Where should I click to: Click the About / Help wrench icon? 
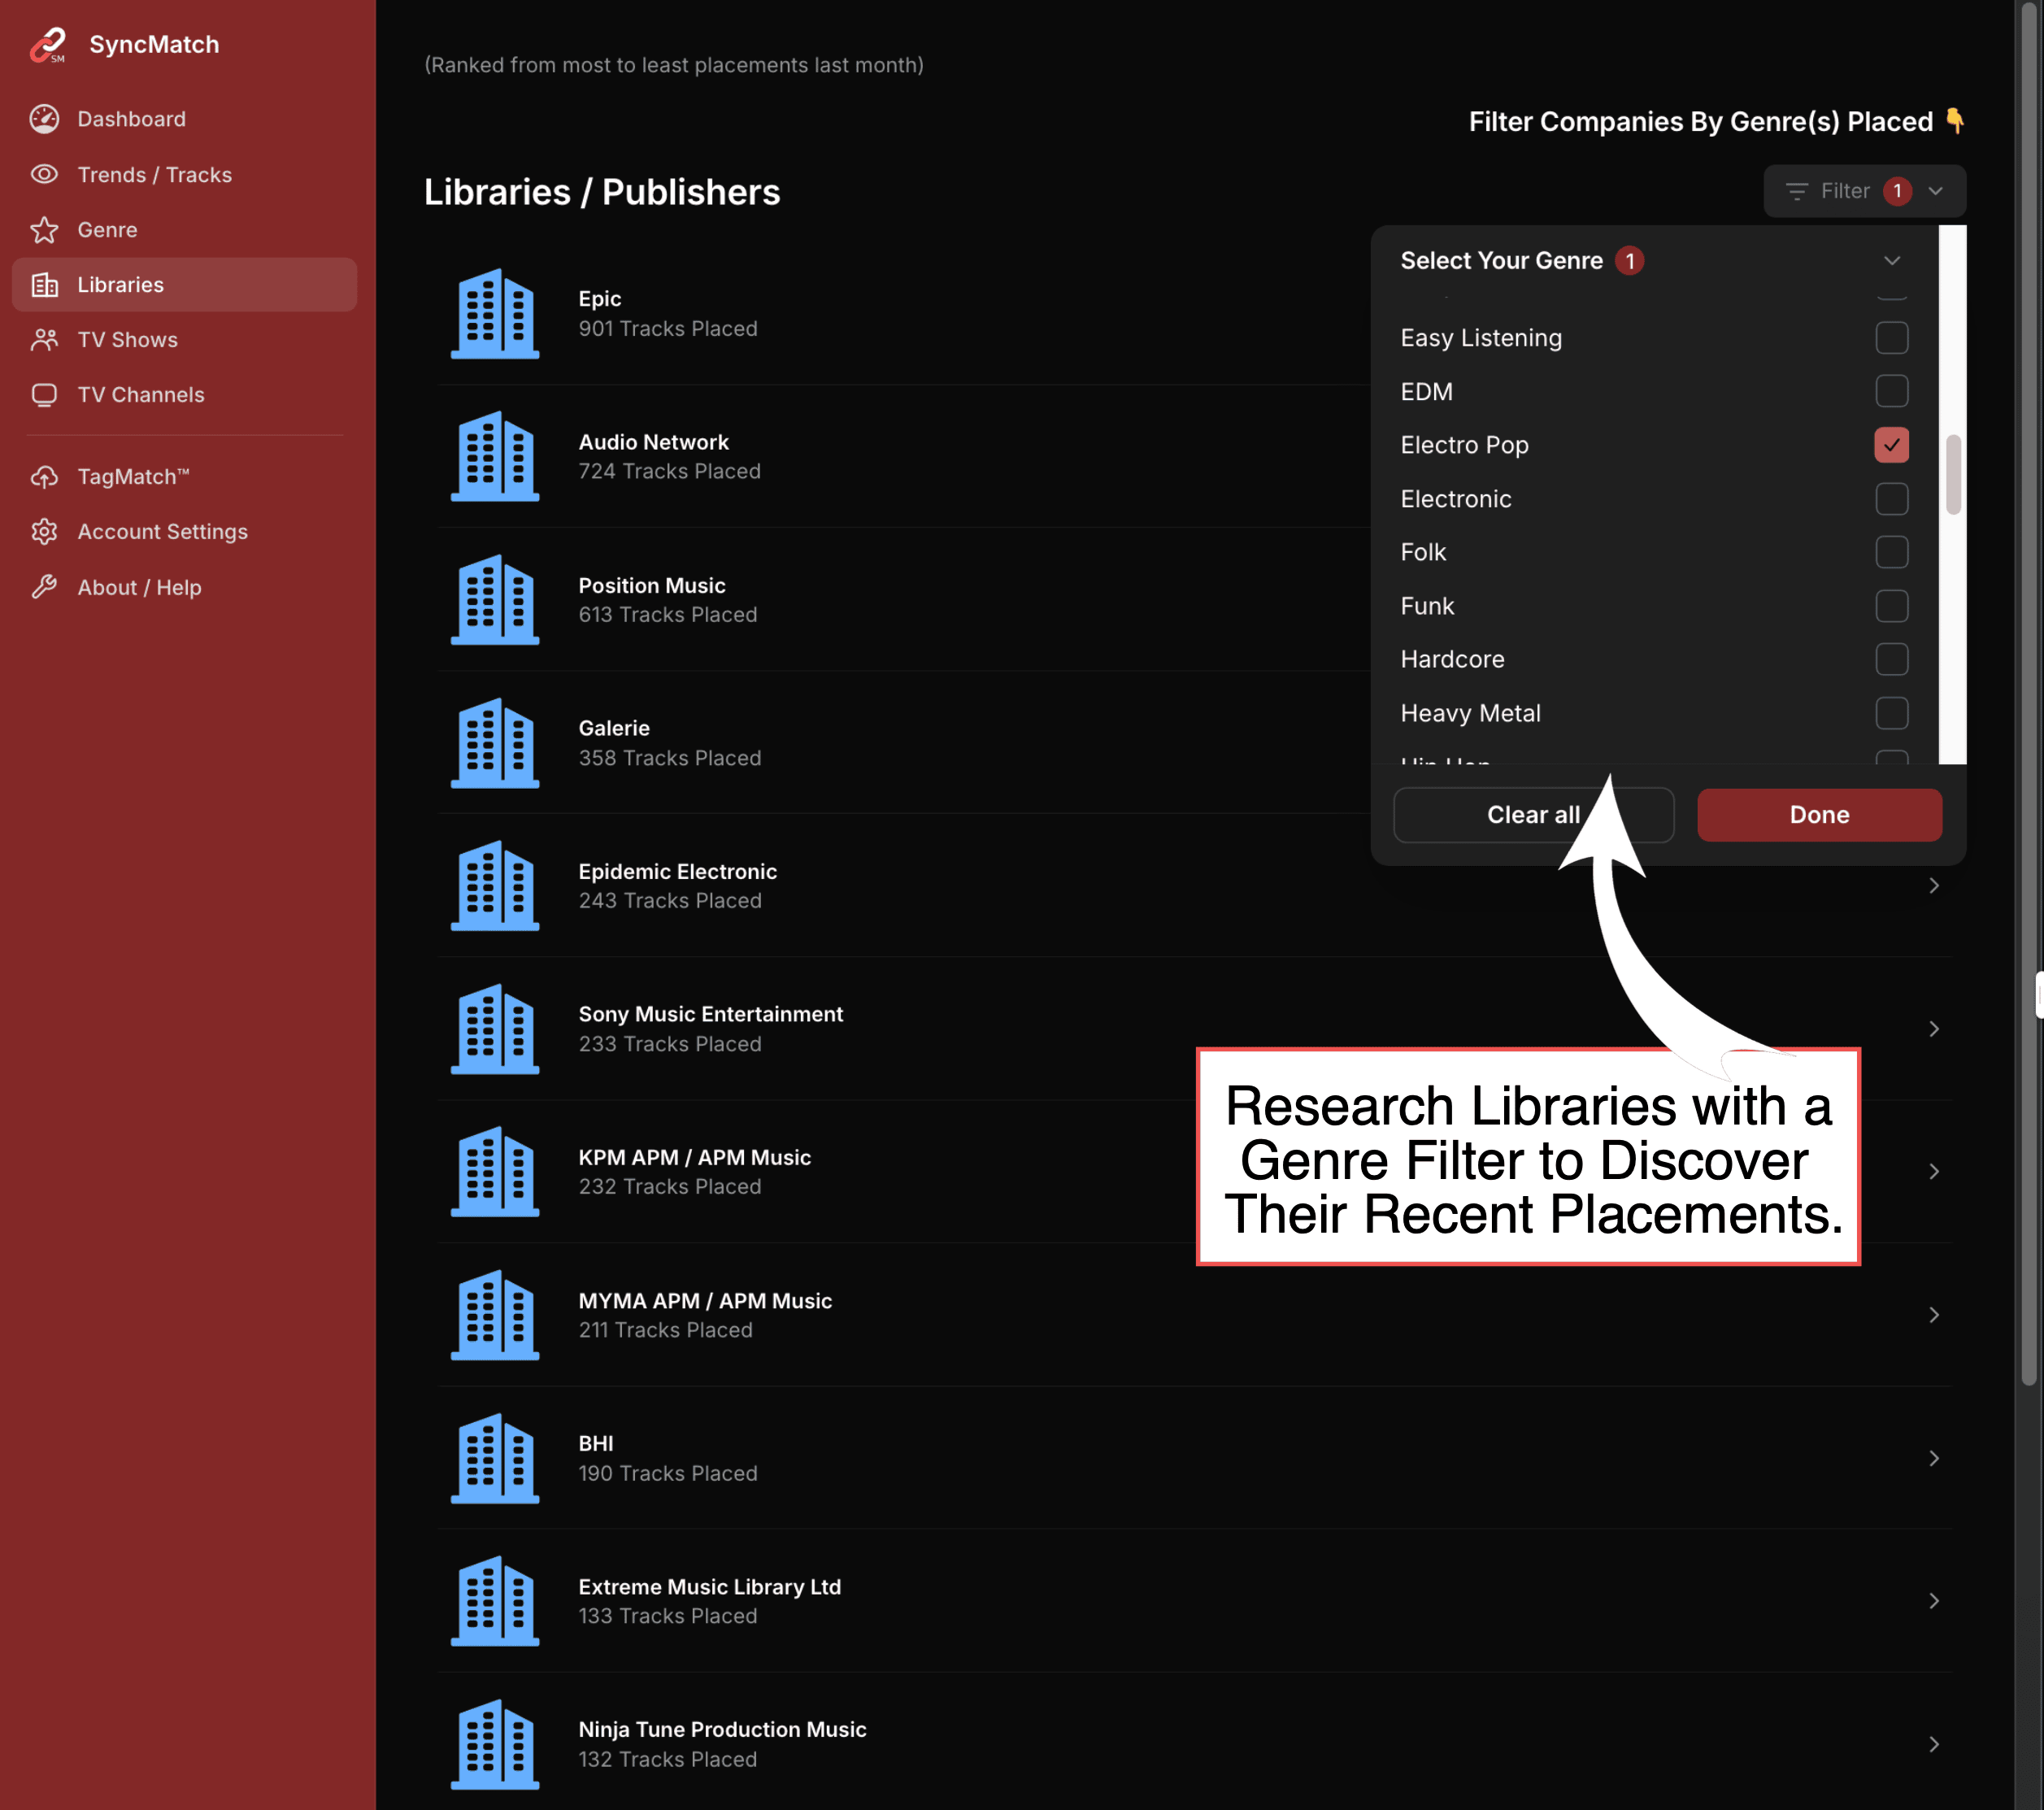point(44,587)
